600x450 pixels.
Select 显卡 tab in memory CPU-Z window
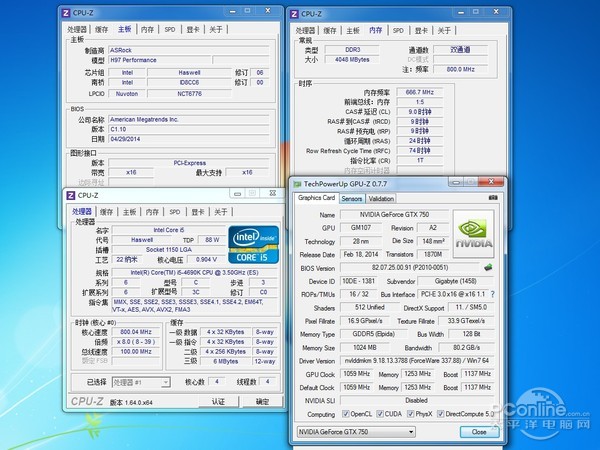tap(421, 31)
